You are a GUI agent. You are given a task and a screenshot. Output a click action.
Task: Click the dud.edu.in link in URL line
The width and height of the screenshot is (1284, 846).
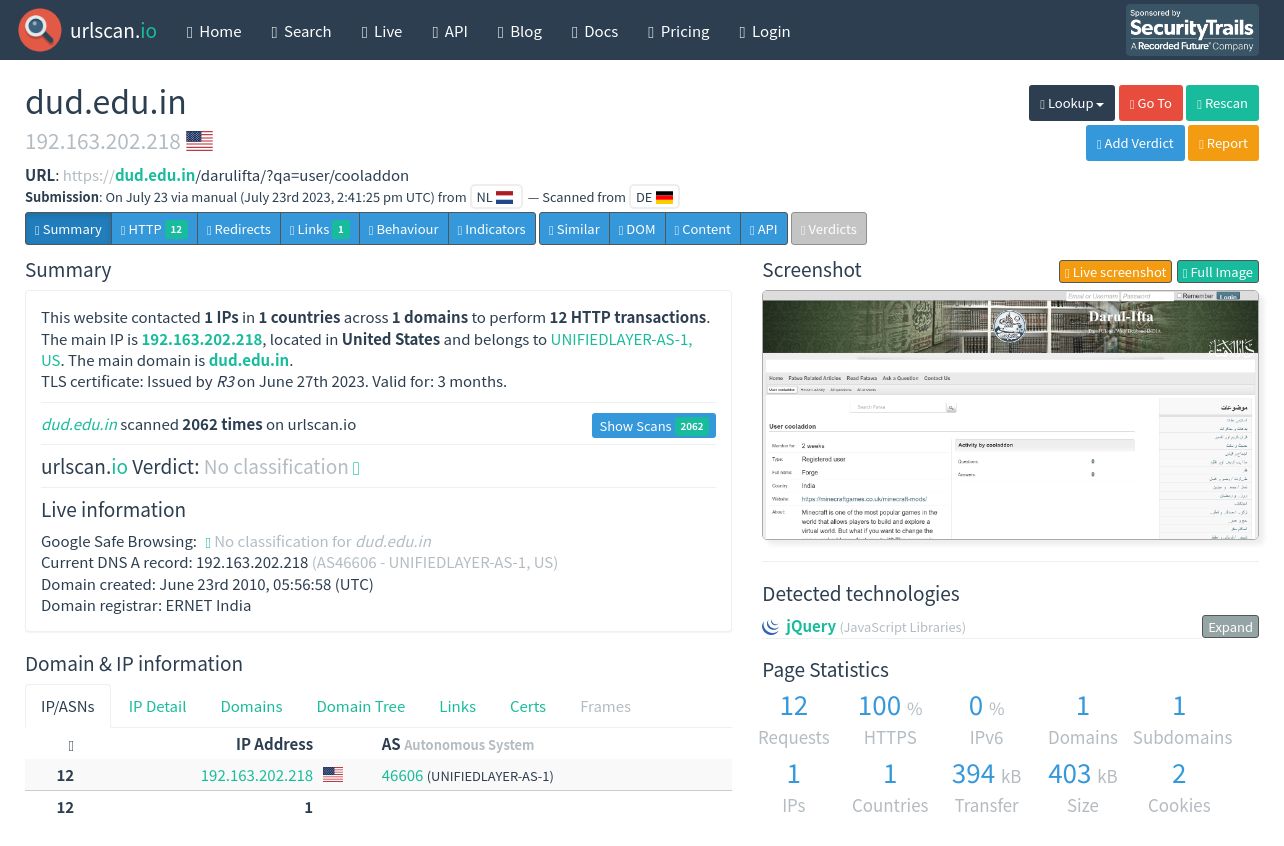point(155,175)
